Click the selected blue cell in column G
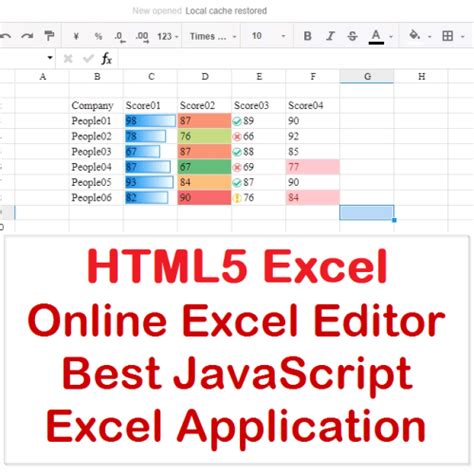474x474 pixels. coord(367,213)
